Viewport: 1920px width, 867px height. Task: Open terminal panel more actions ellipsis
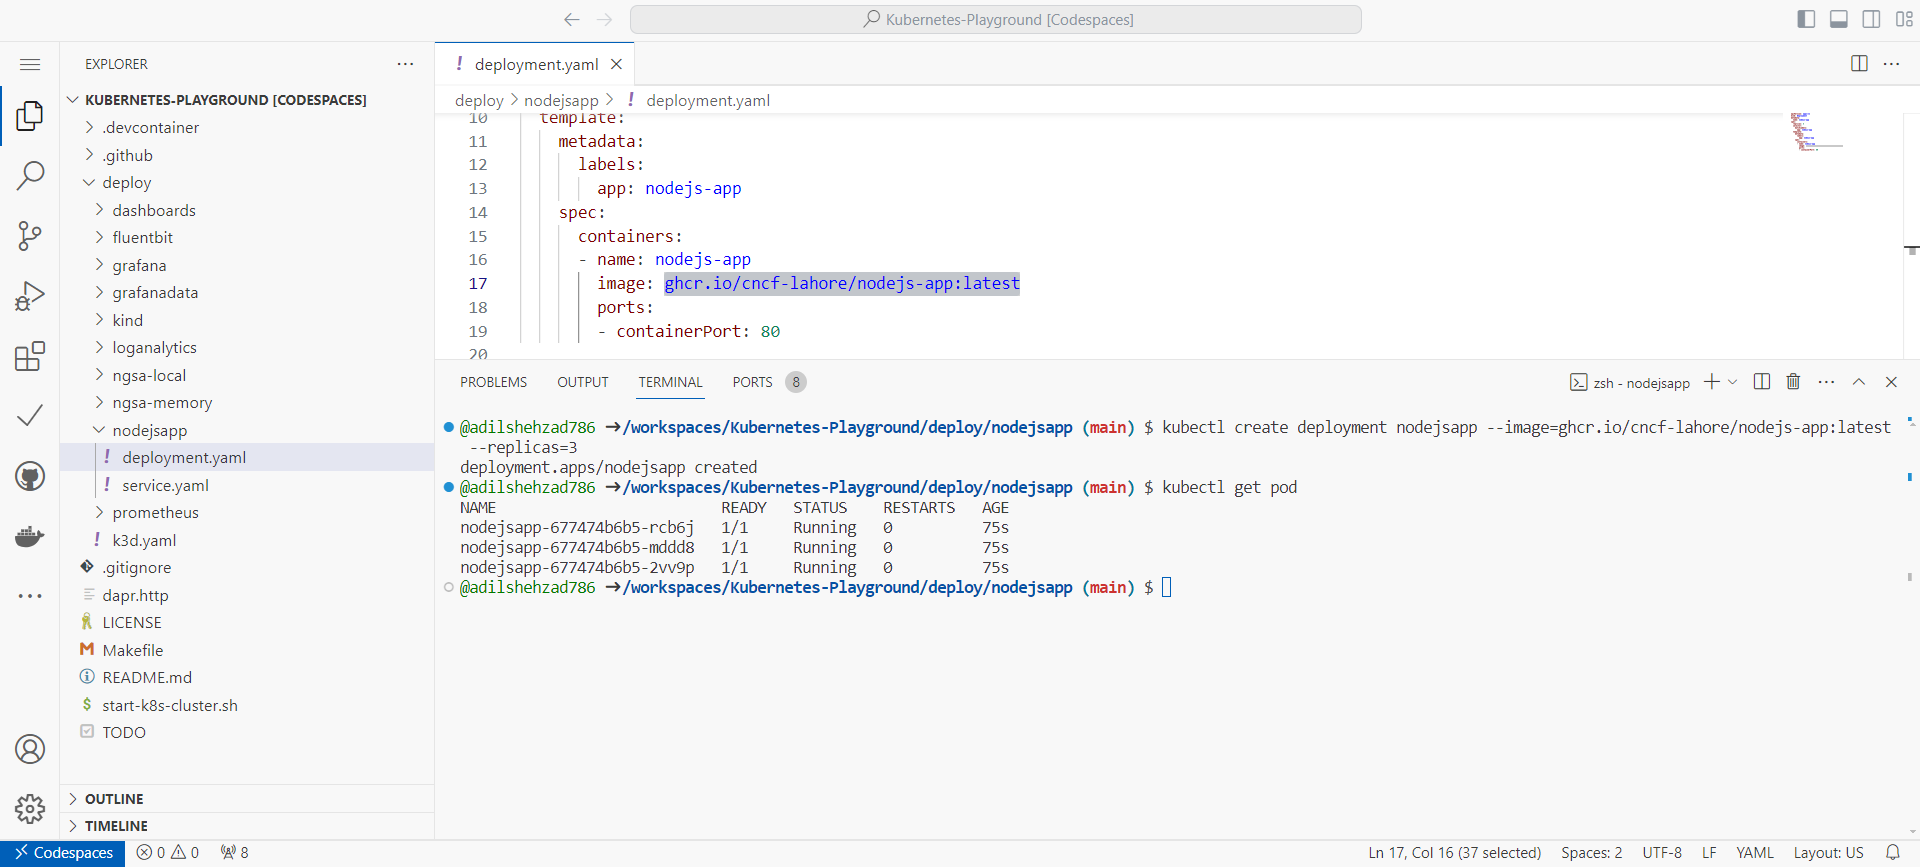point(1826,382)
